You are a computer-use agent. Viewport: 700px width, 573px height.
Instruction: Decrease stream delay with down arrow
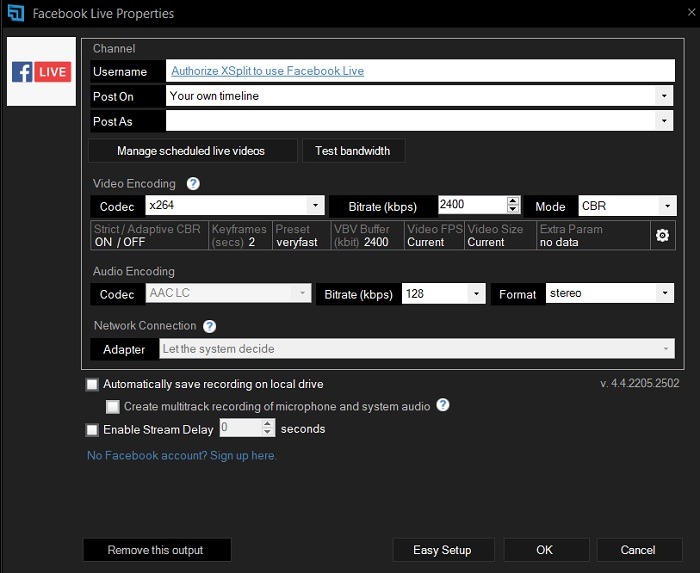tap(267, 432)
